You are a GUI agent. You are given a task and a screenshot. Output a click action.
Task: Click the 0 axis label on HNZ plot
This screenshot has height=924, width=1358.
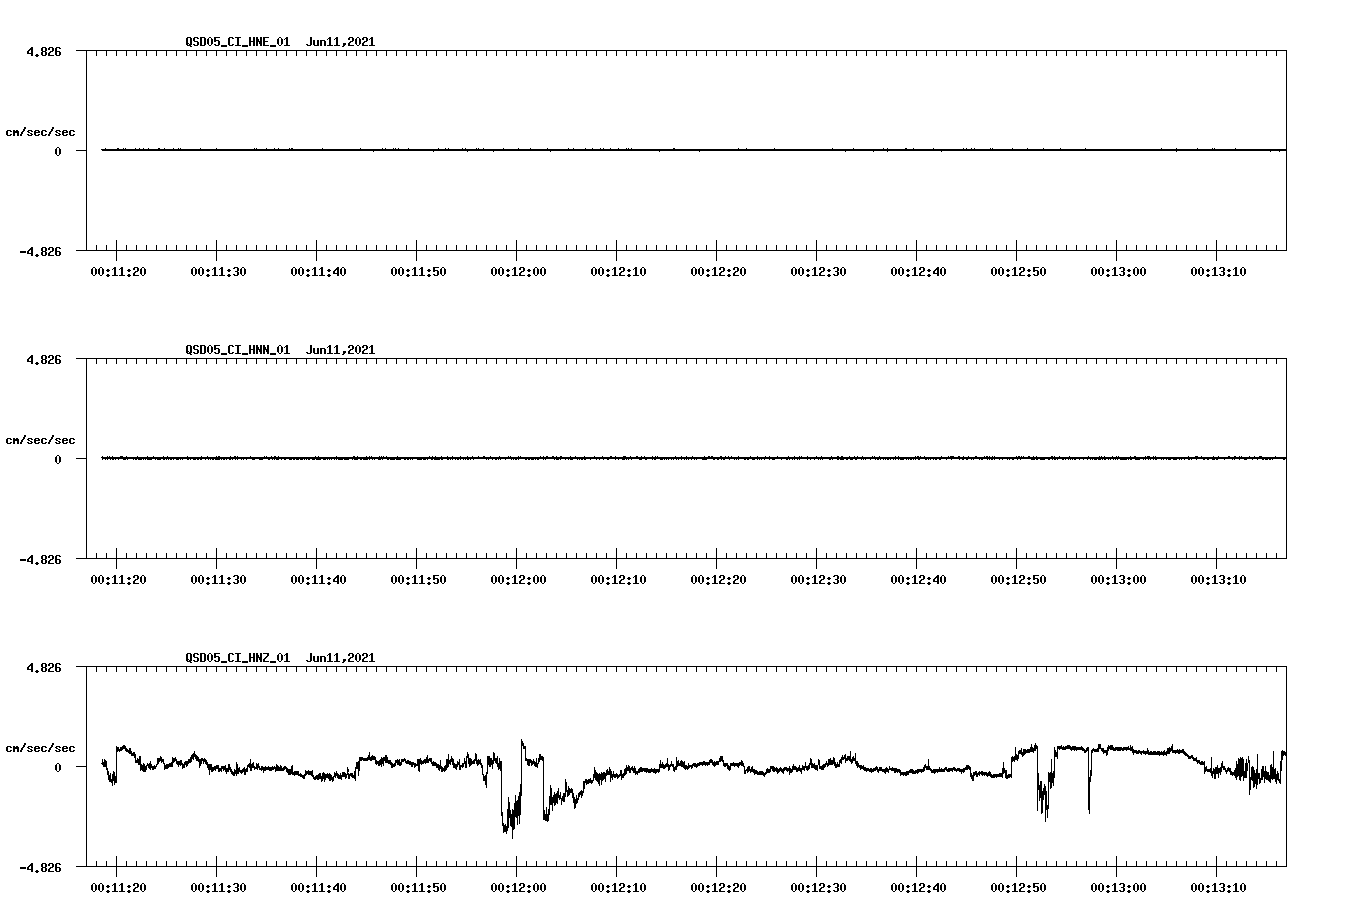pyautogui.click(x=58, y=767)
